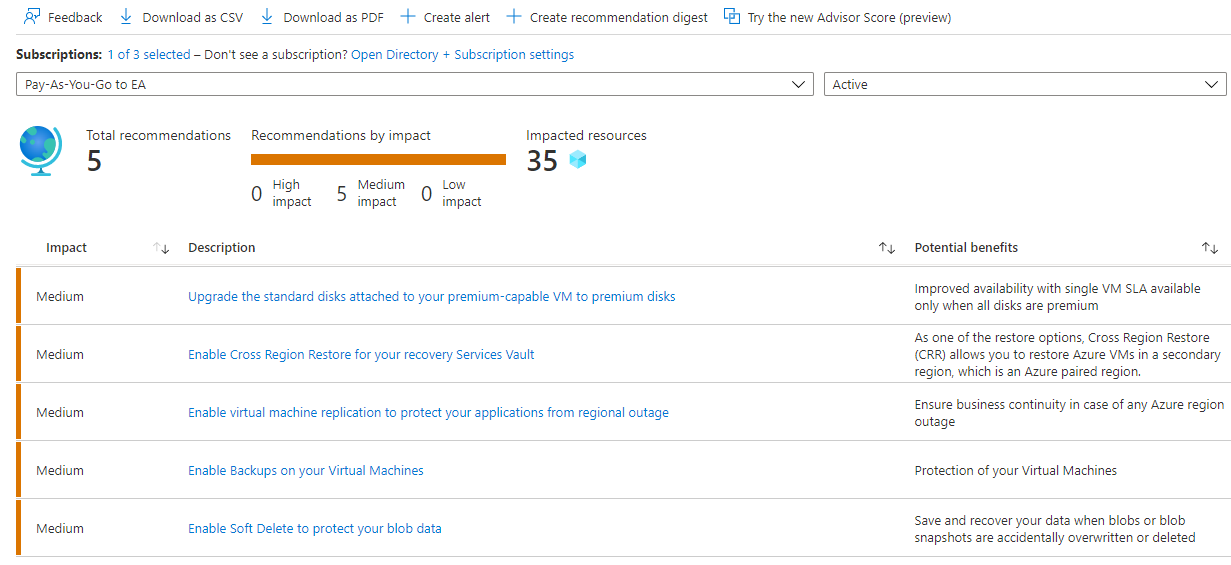Click the impacted resources cube icon

click(577, 159)
